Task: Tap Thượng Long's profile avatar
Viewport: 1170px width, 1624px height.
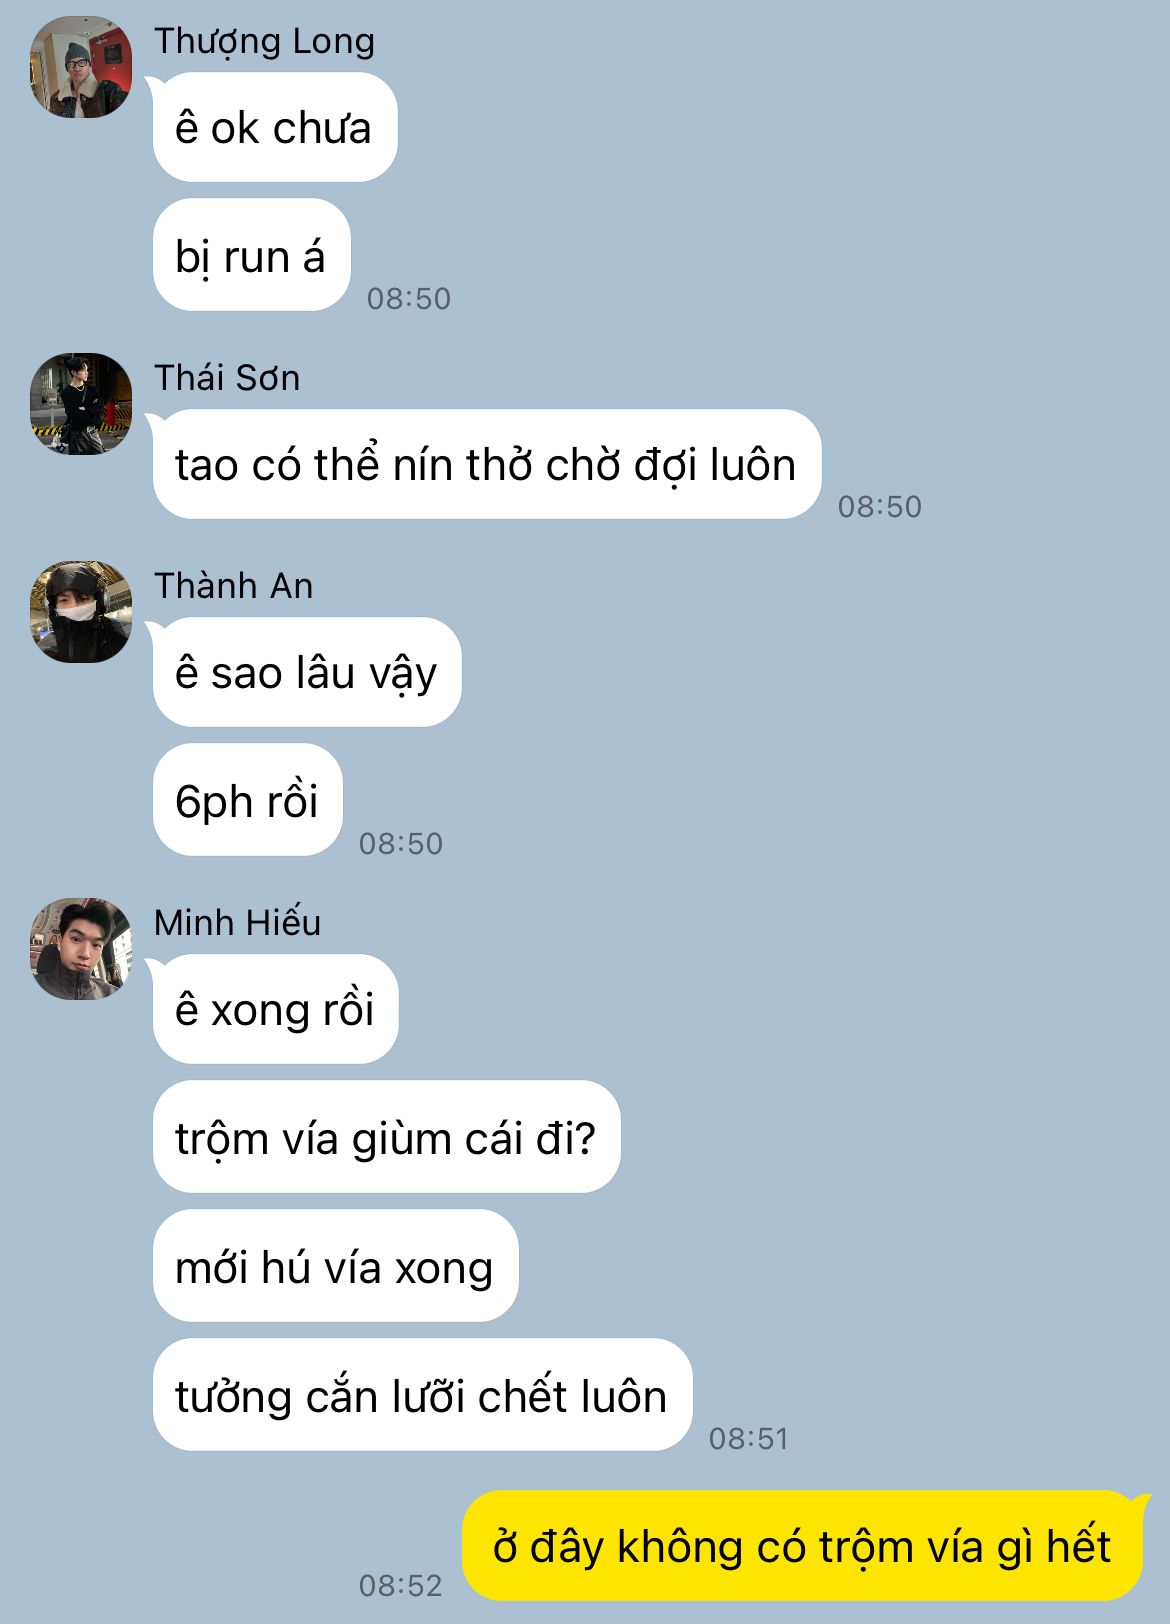Action: point(81,67)
